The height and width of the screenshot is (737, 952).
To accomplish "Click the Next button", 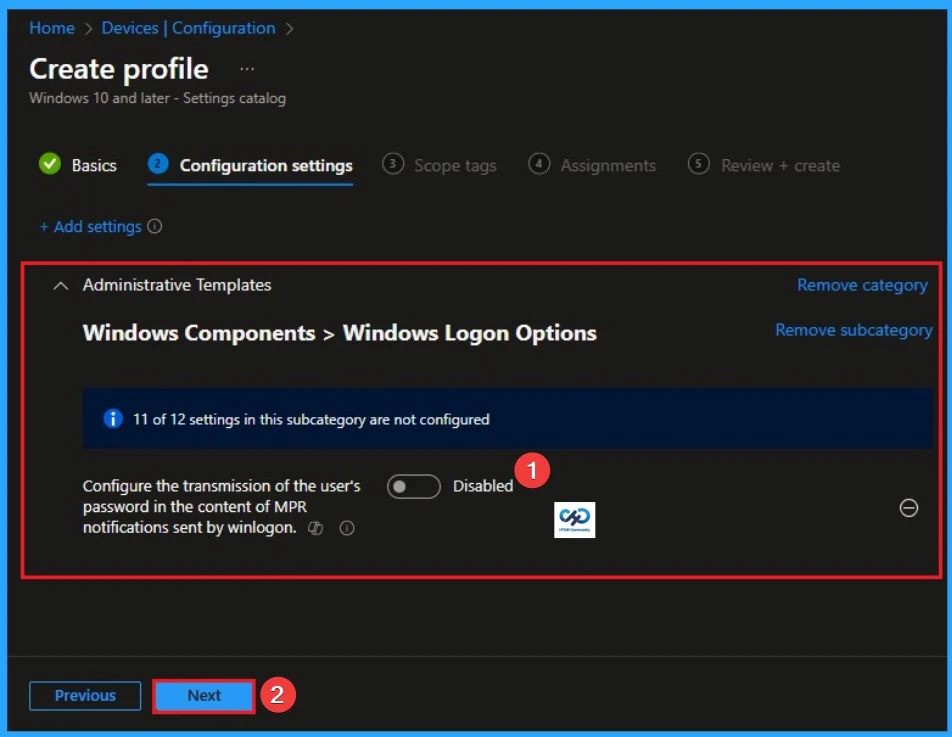I will pyautogui.click(x=203, y=695).
